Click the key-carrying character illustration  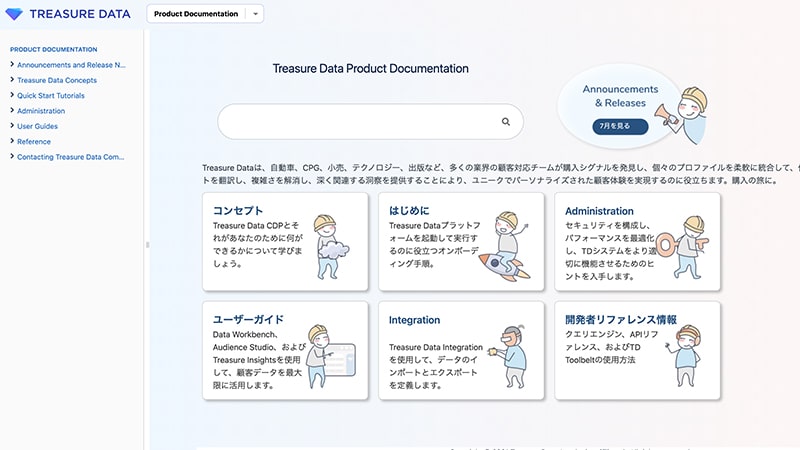683,247
